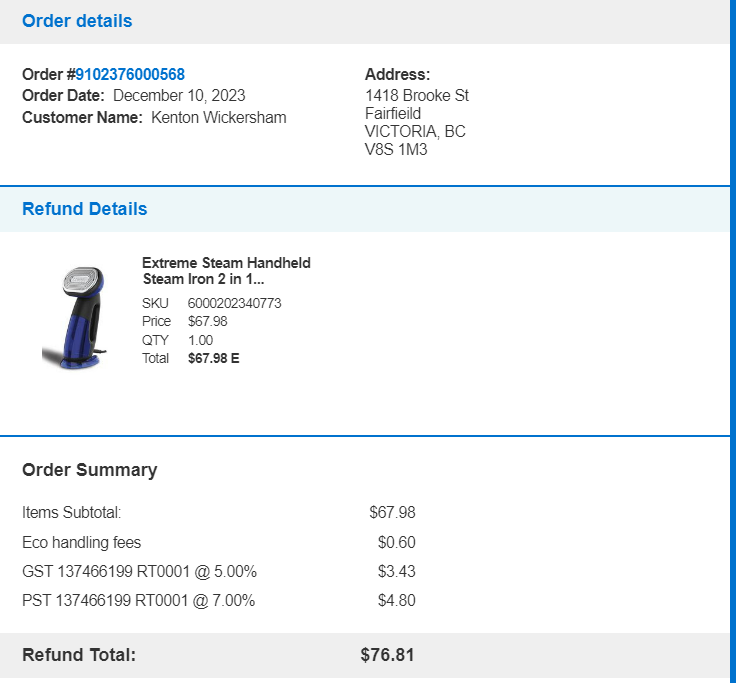Click the QTY value 1.00
Screen dimensions: 736x683
pos(200,340)
